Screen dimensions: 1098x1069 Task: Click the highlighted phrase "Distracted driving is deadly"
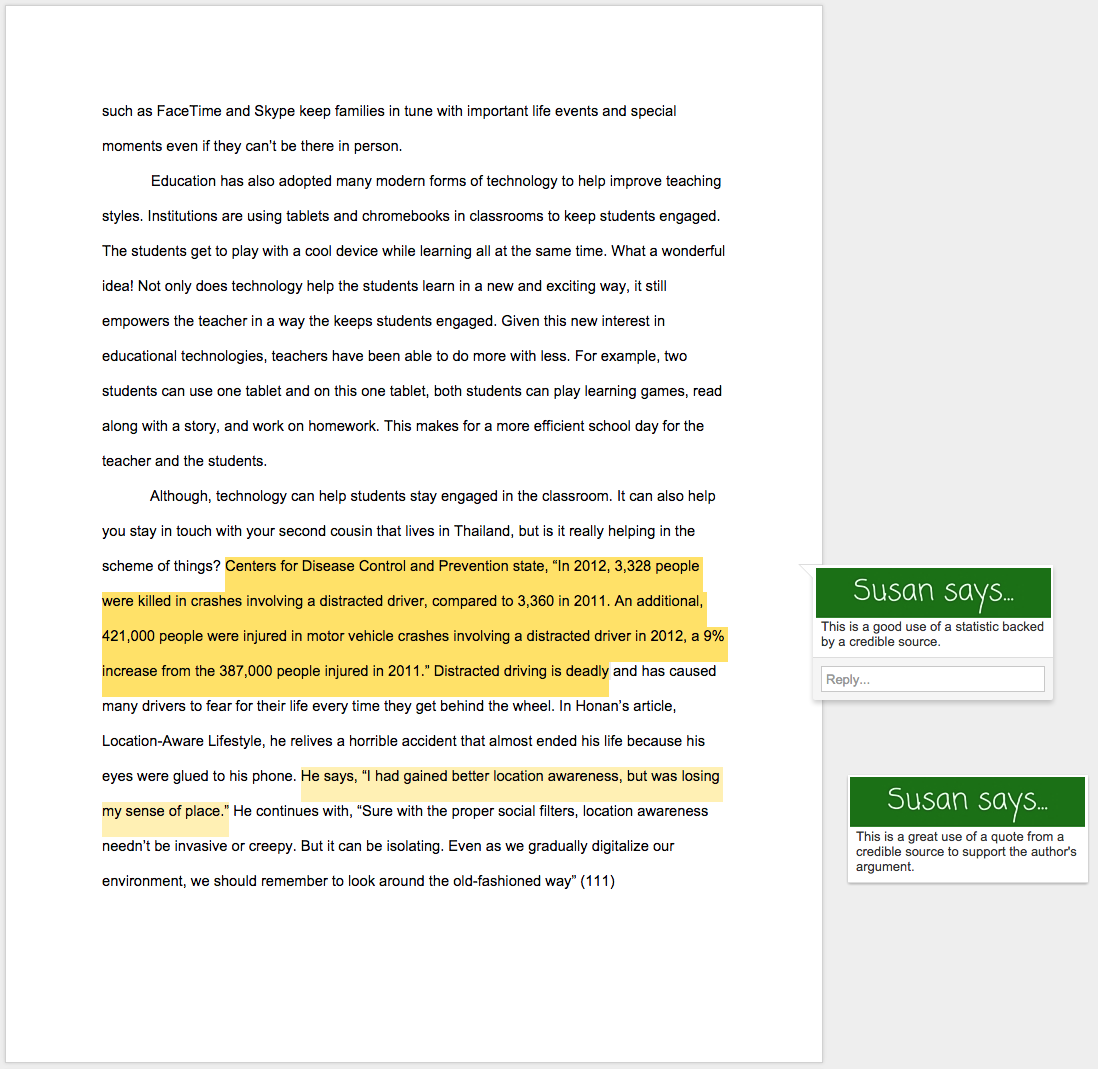(x=520, y=670)
